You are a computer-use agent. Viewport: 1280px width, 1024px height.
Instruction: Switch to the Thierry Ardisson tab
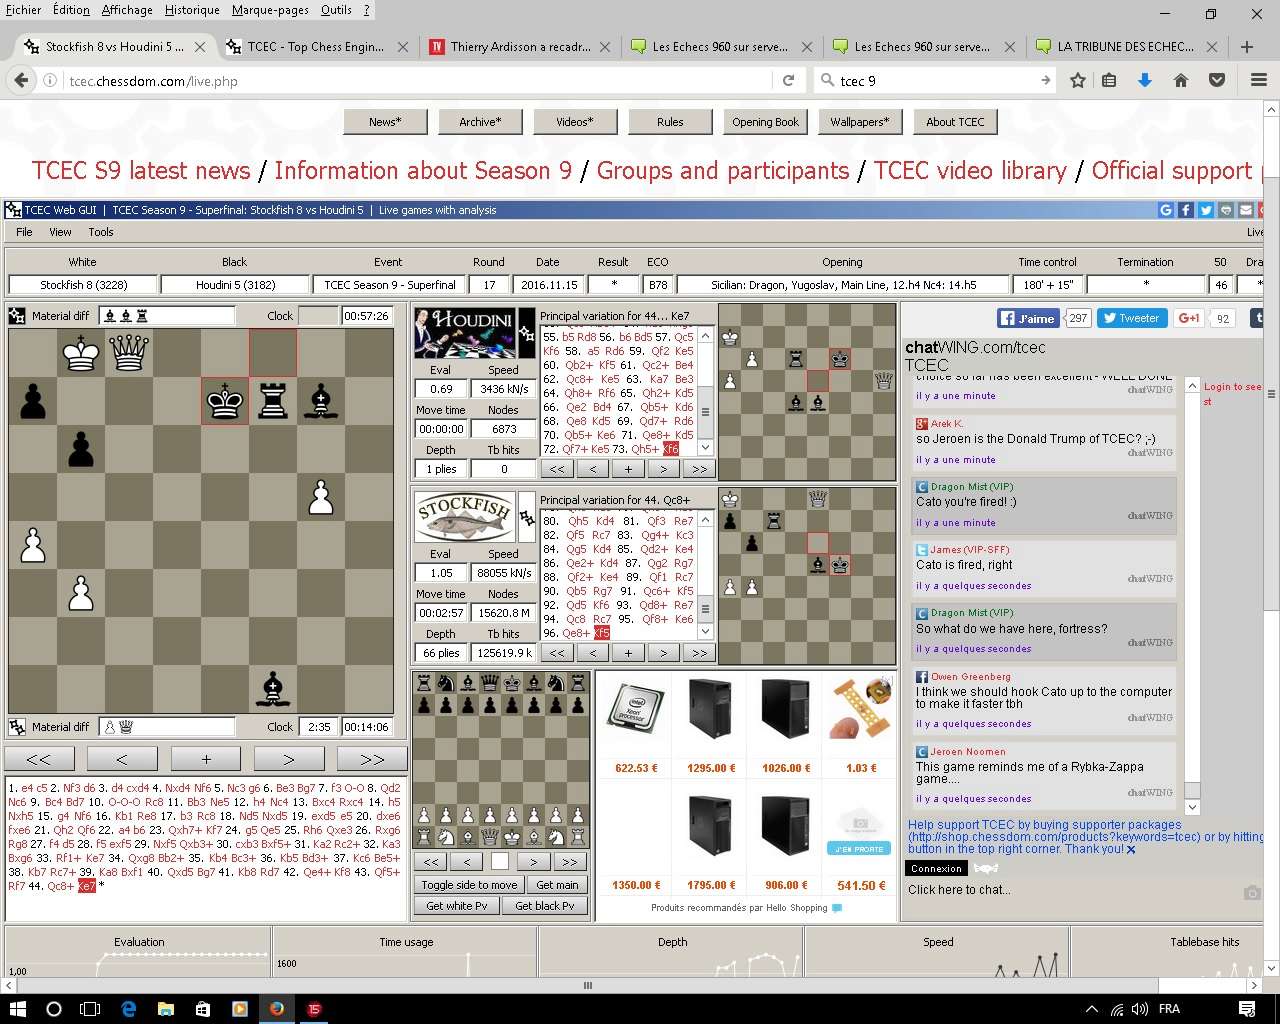click(519, 46)
